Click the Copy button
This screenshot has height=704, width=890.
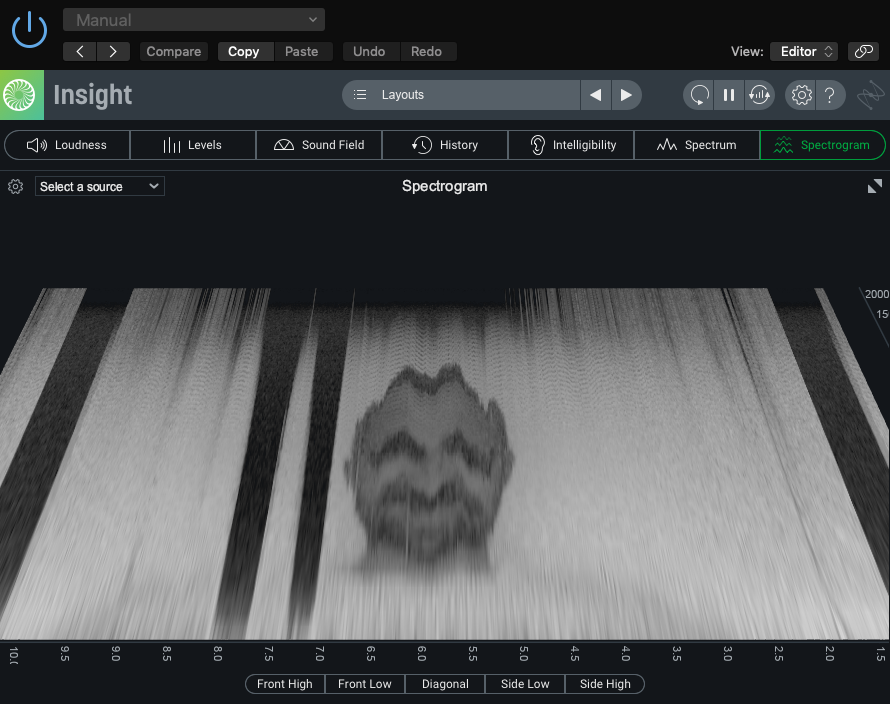(243, 51)
